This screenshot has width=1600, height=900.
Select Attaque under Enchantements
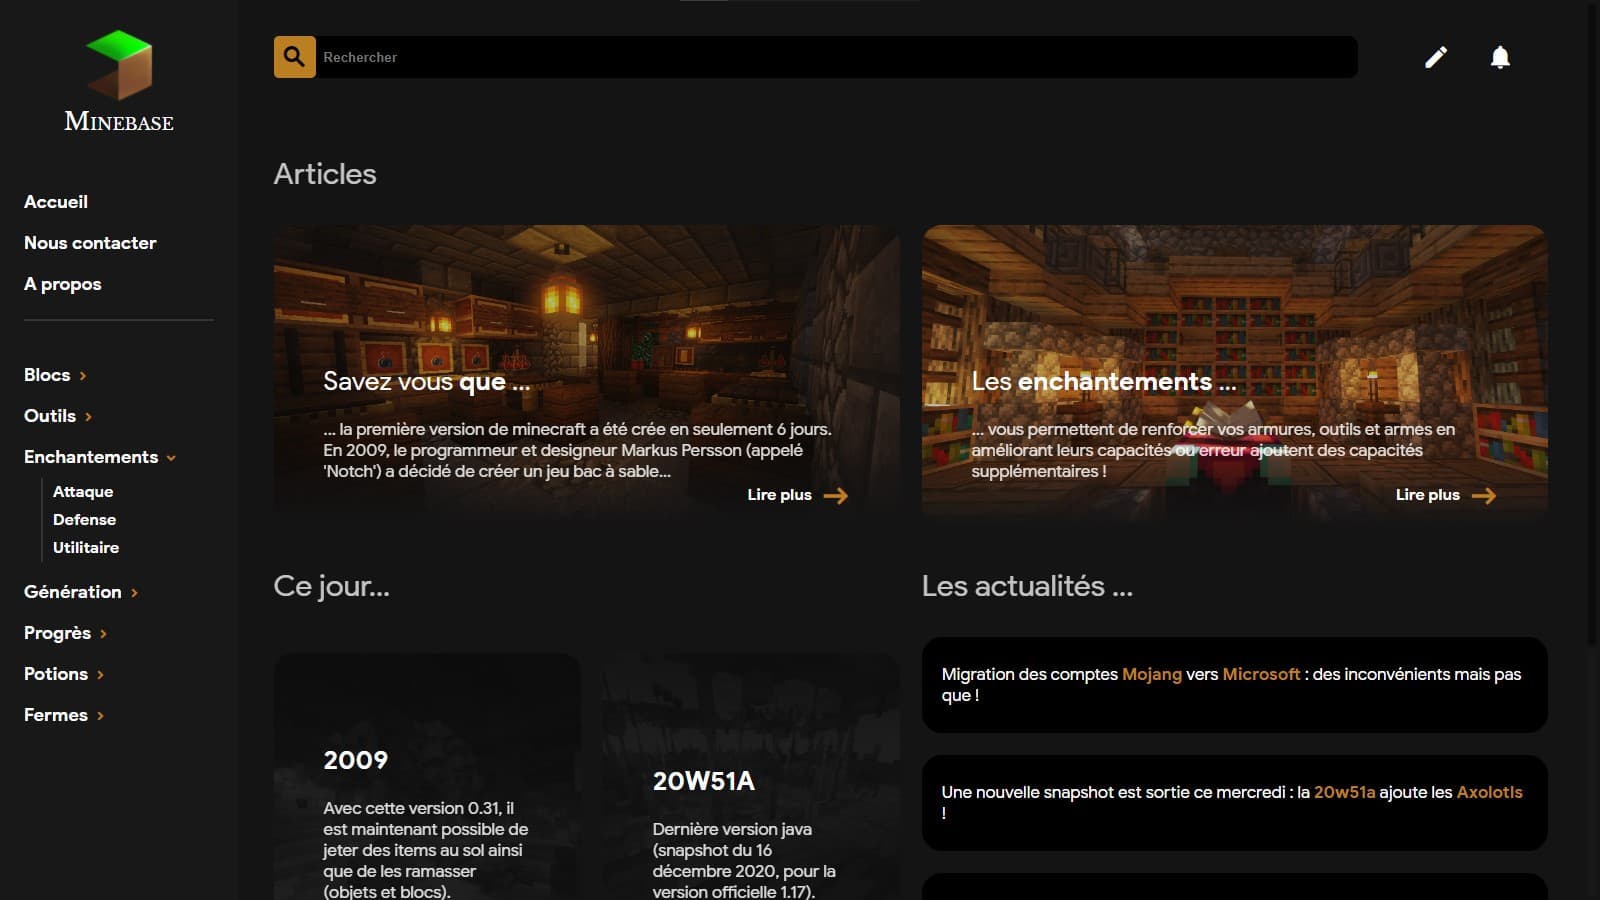click(x=83, y=492)
